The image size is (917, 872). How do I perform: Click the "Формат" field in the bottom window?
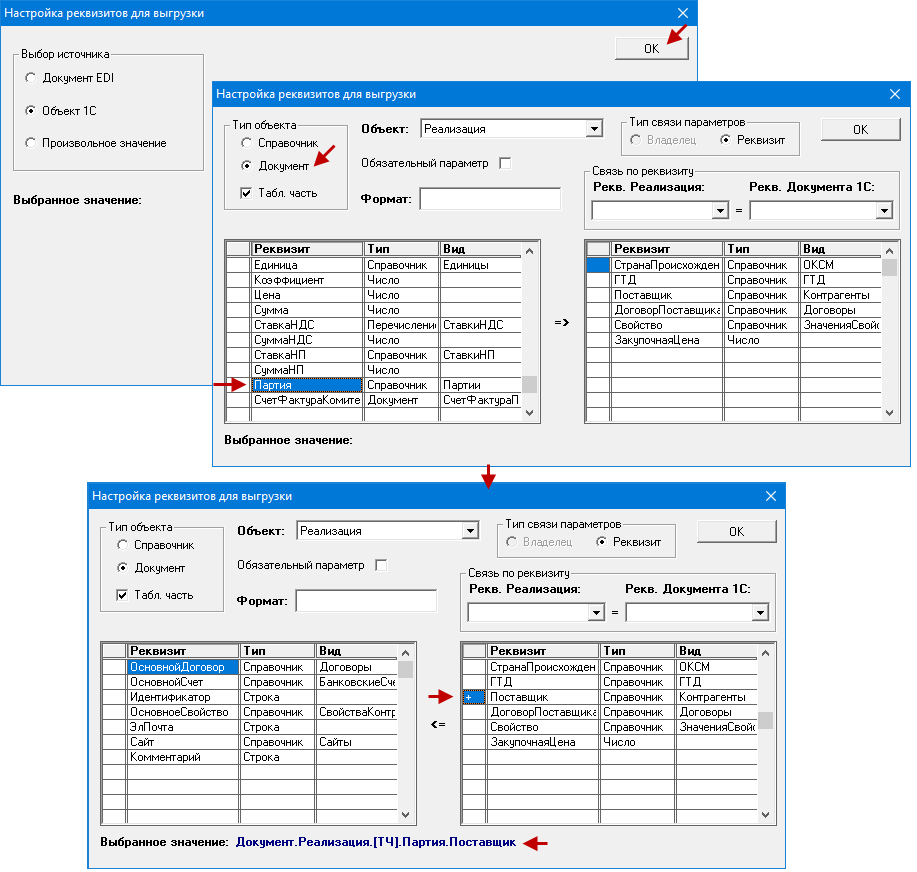tap(366, 601)
